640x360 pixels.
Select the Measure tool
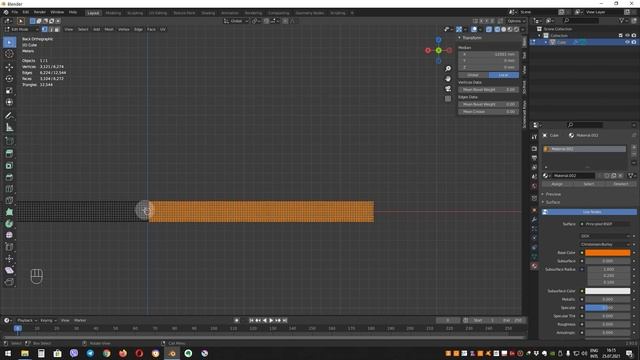(x=9, y=128)
